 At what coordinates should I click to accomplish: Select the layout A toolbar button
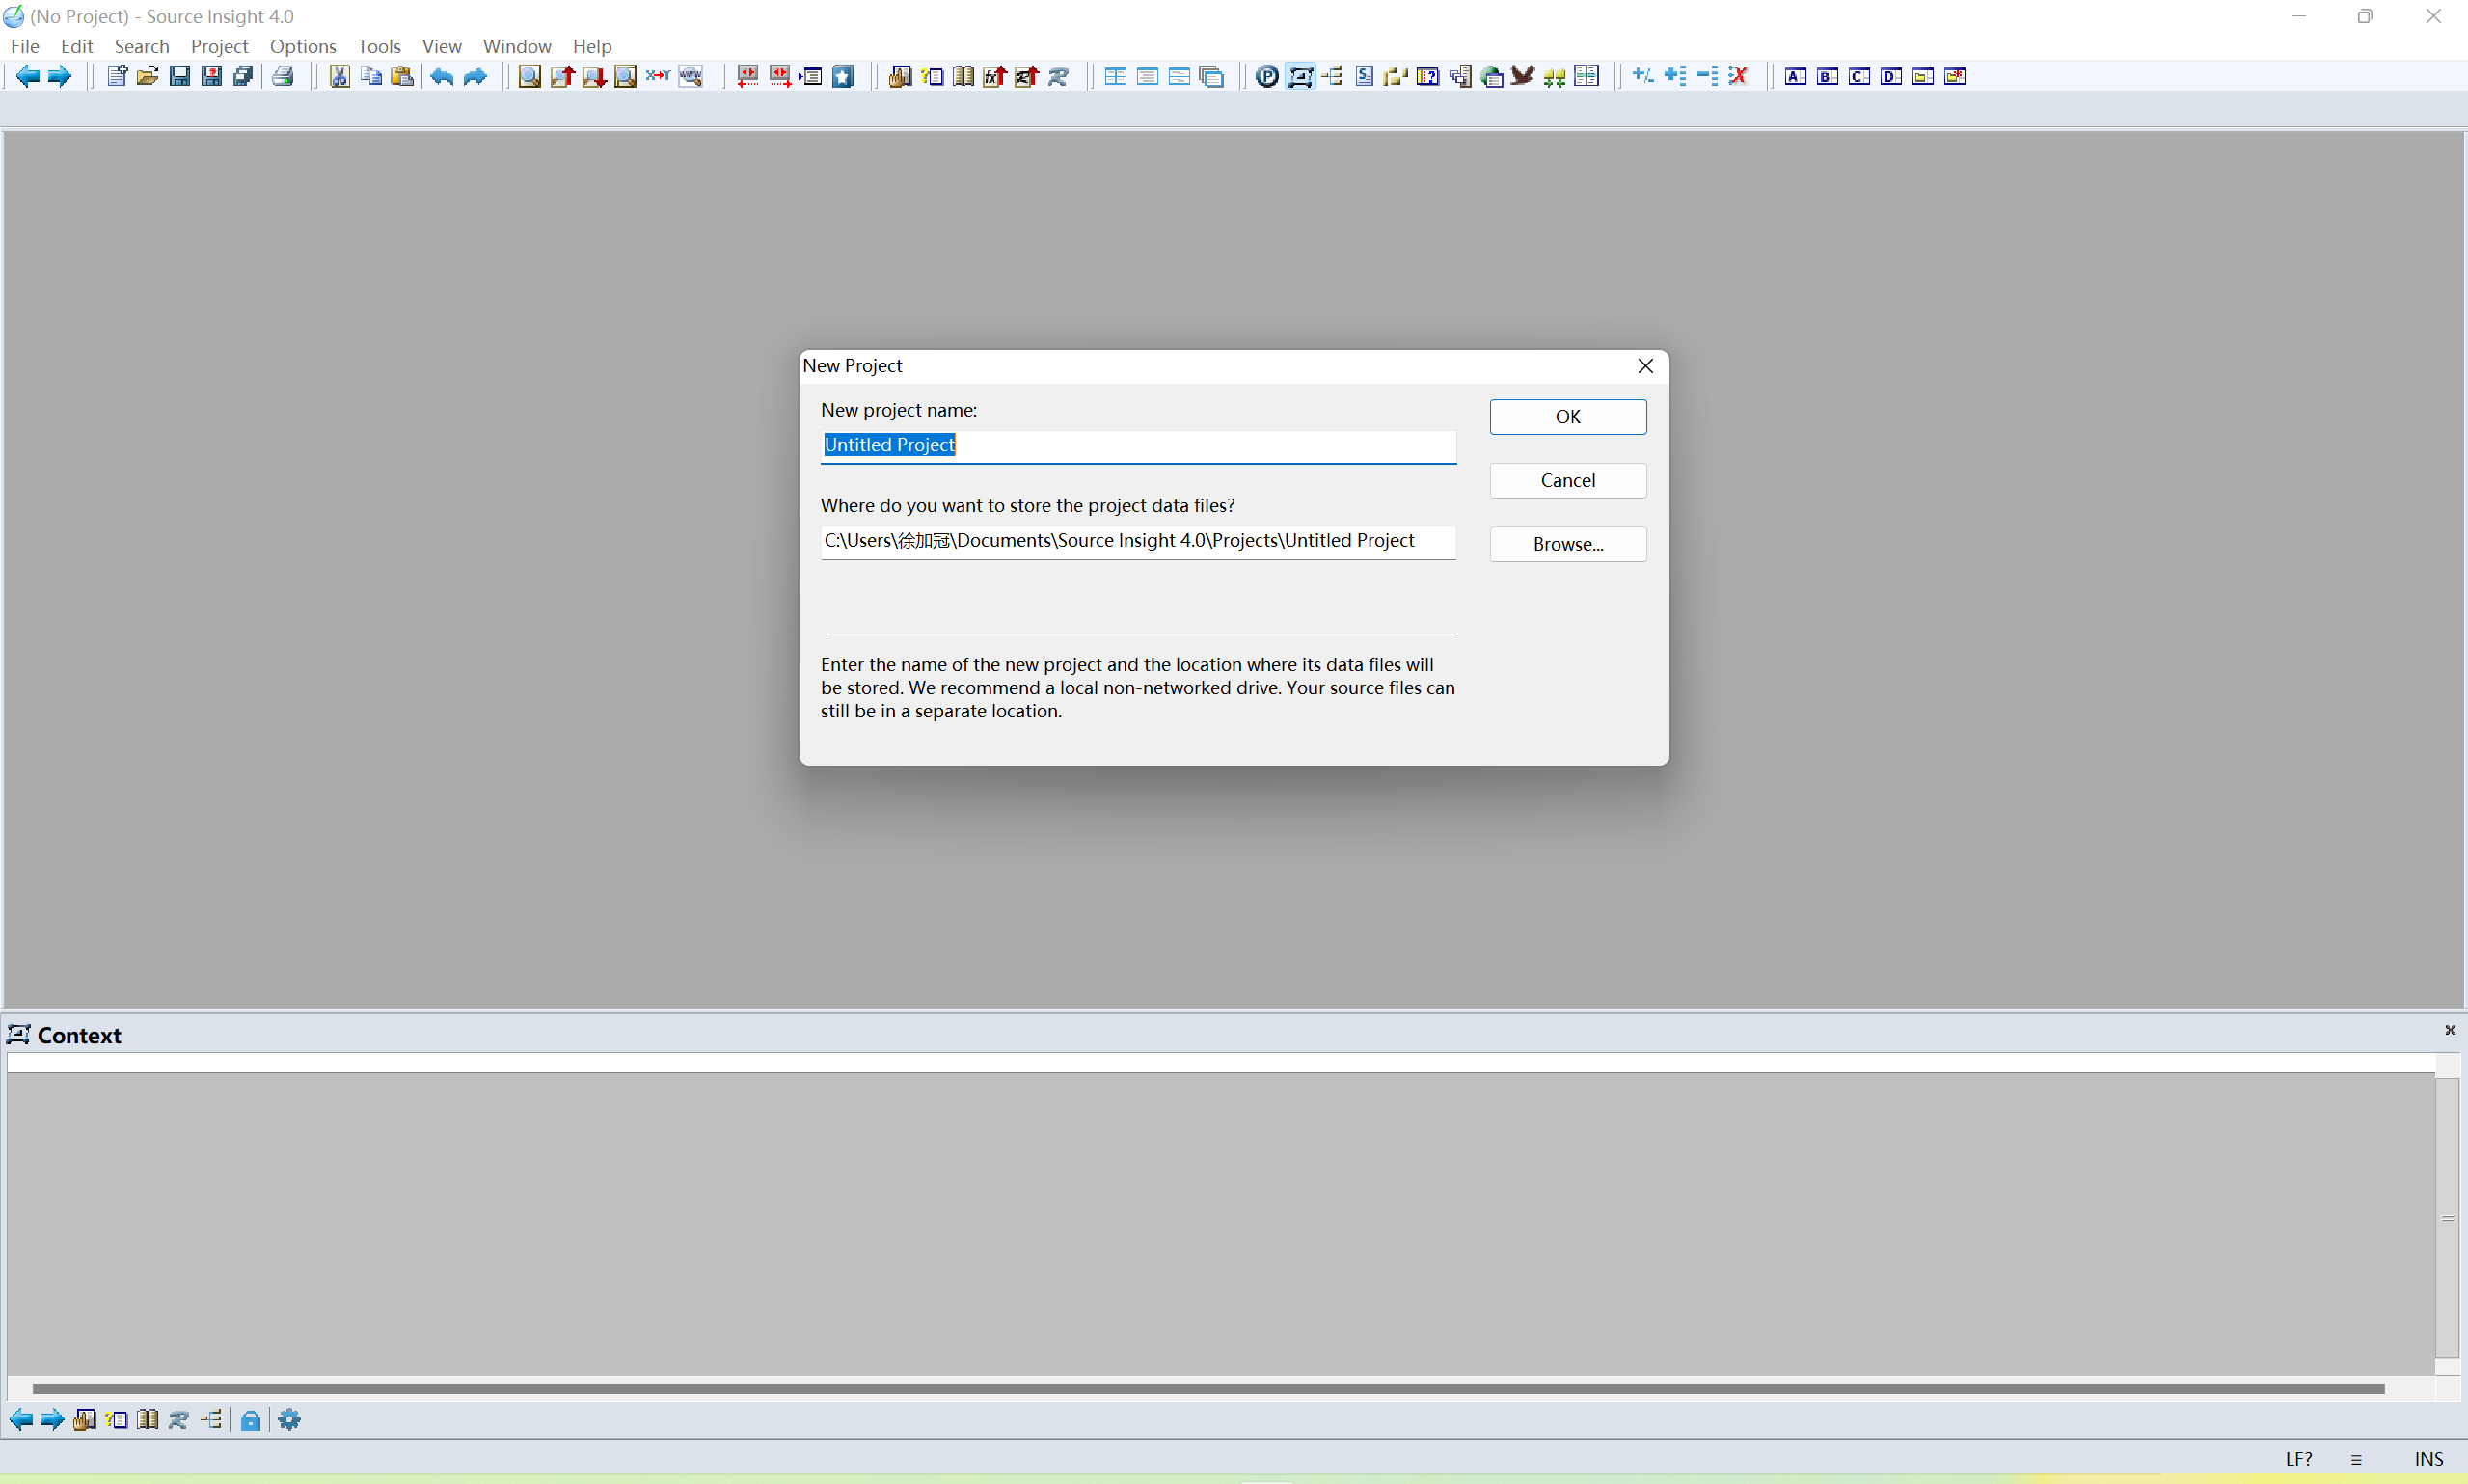point(1796,76)
